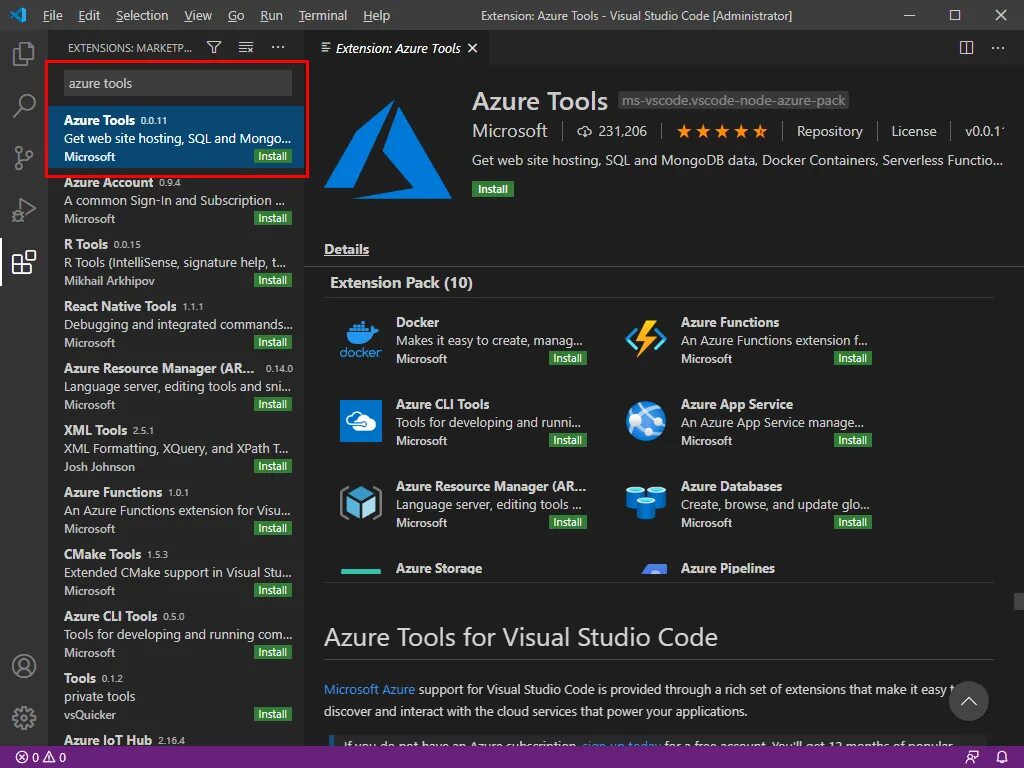Click the scroll-to-top arrow button

coord(968,701)
